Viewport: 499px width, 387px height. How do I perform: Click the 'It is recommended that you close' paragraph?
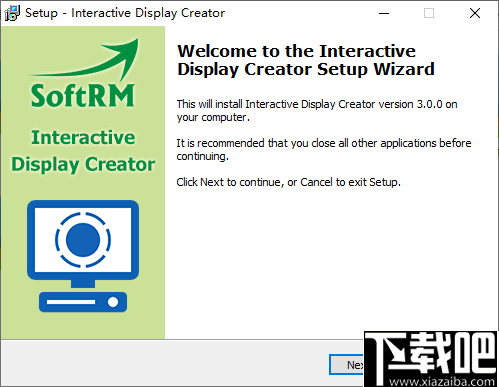[x=324, y=150]
